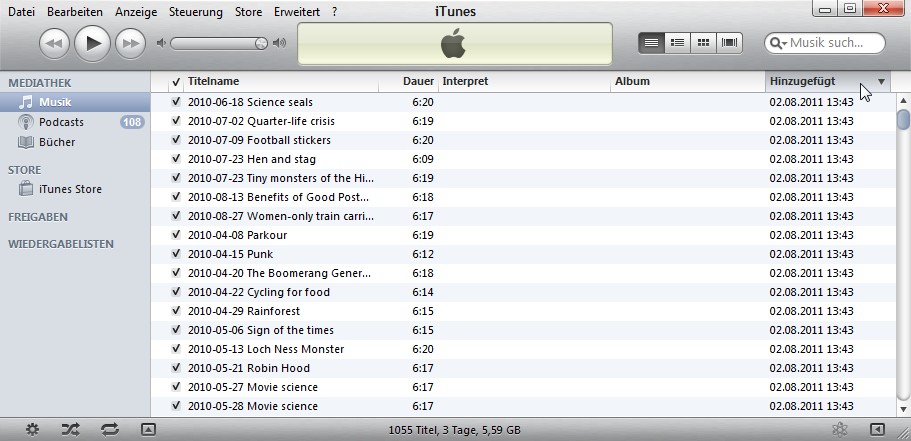Image resolution: width=911 pixels, height=441 pixels.
Task: Toggle shuffle in the bottom bar
Action: pyautogui.click(x=70, y=430)
